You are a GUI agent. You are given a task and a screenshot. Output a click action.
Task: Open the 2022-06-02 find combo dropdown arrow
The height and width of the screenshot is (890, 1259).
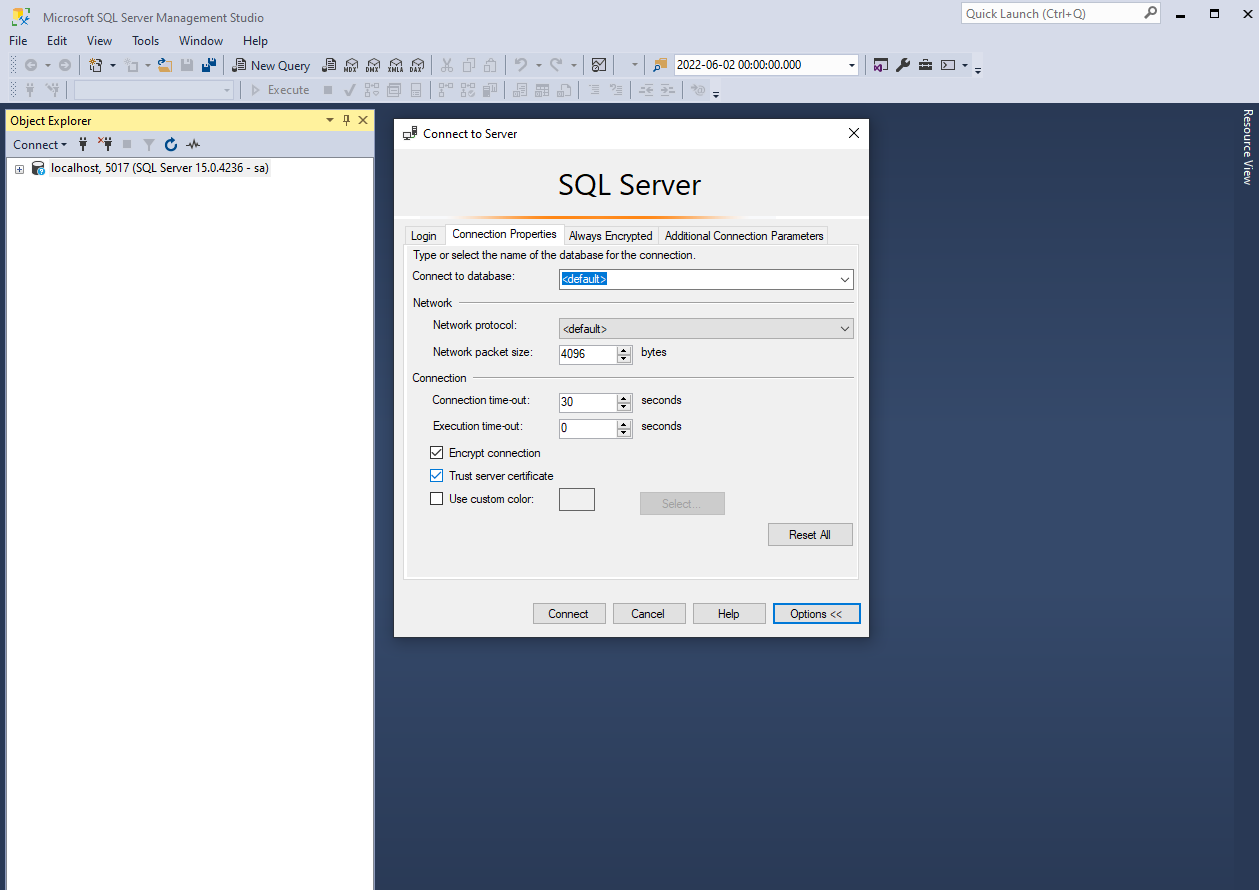click(852, 65)
